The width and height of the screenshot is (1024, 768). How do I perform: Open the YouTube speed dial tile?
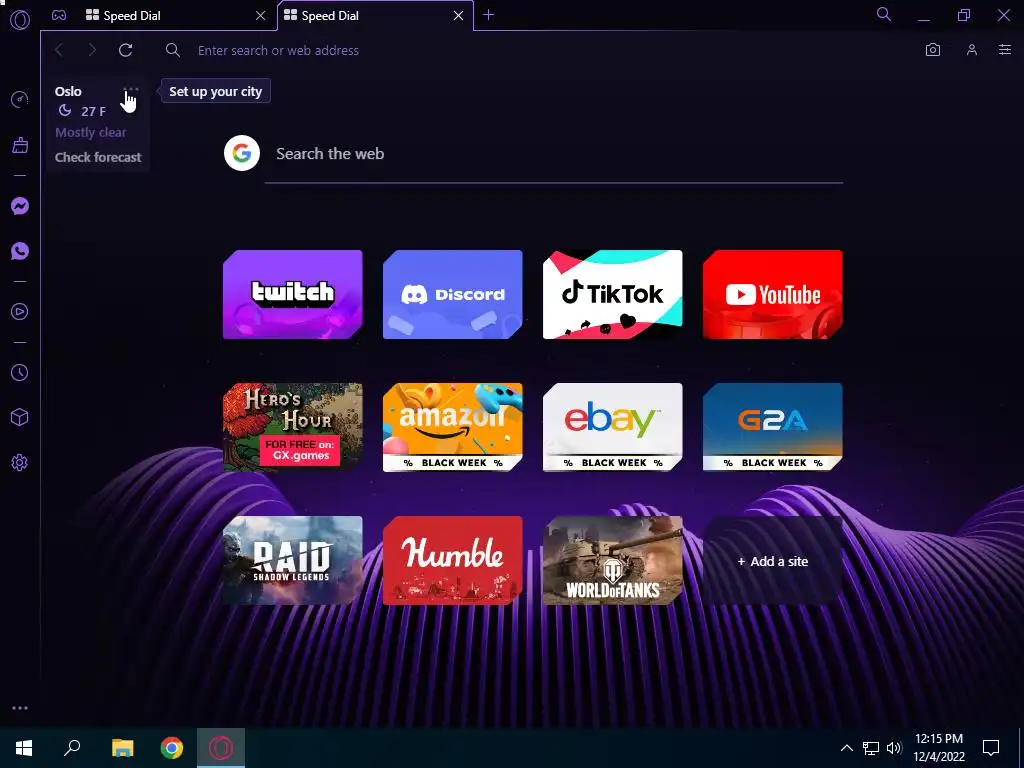pyautogui.click(x=773, y=295)
